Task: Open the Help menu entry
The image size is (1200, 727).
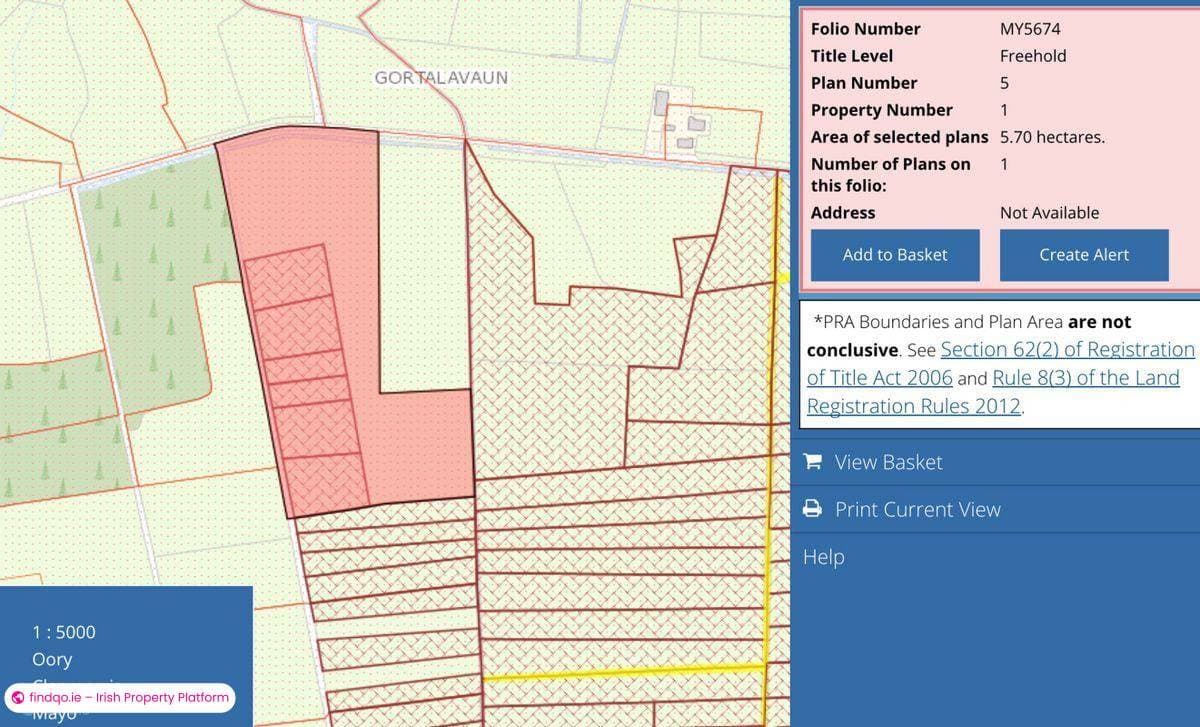Action: 823,557
